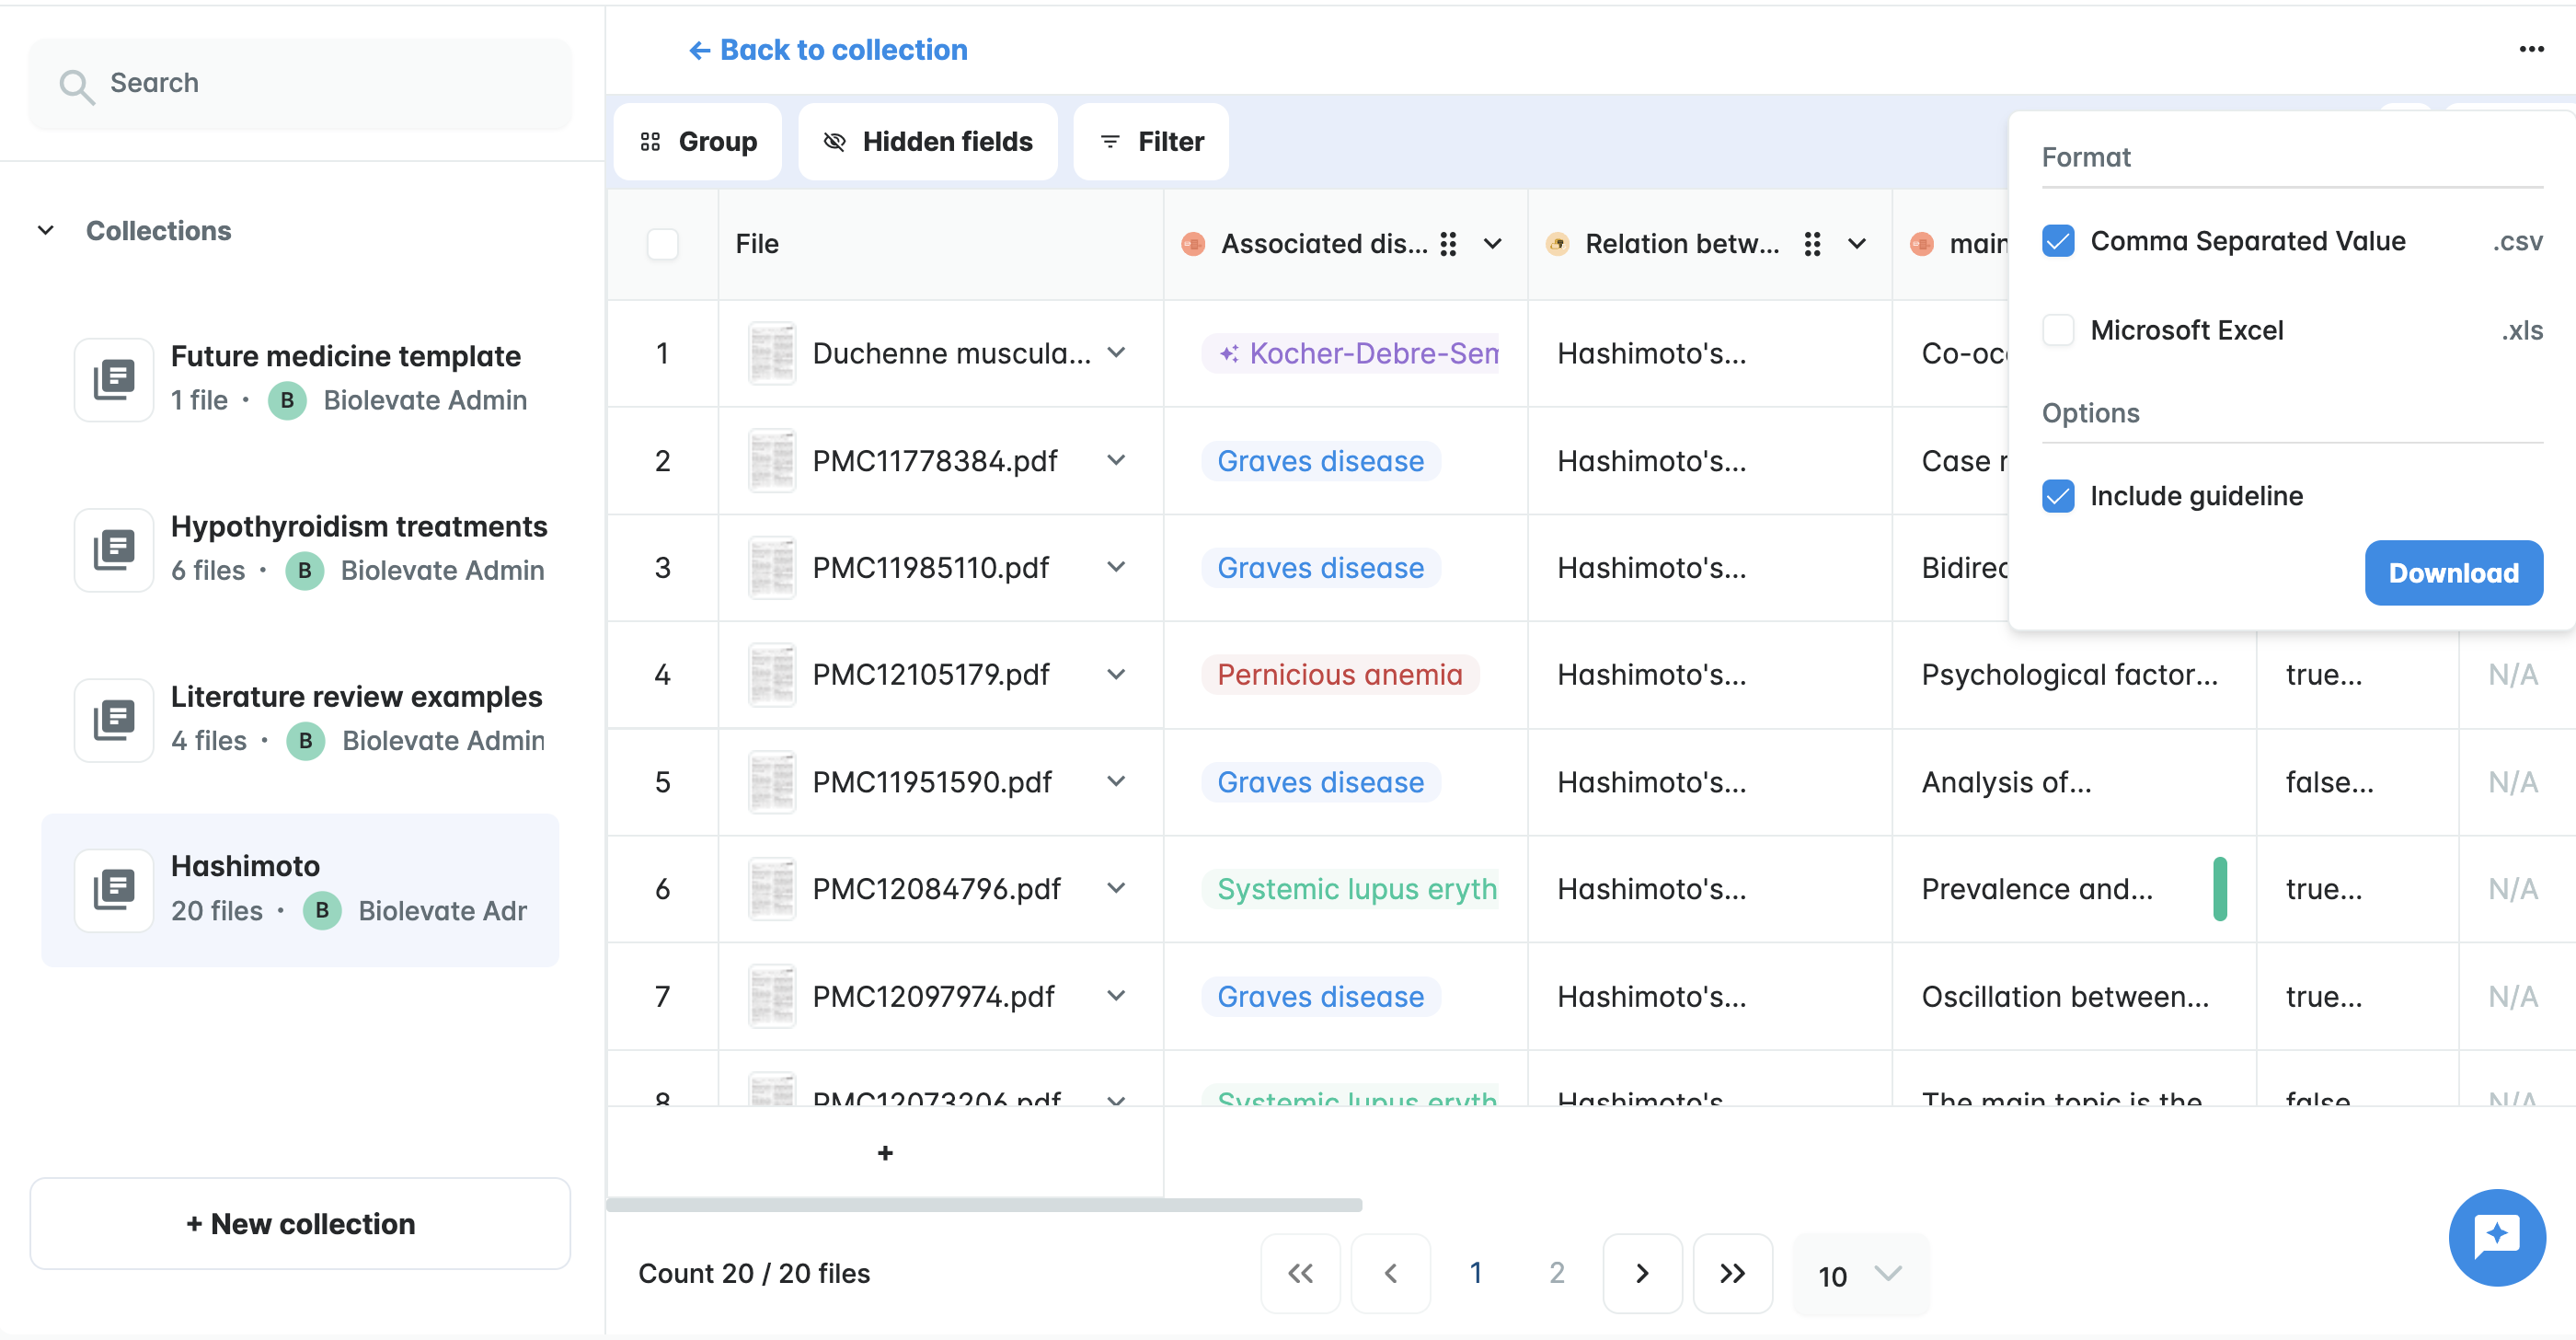The width and height of the screenshot is (2576, 1340).
Task: Go to last page with double arrow
Action: [x=1732, y=1273]
